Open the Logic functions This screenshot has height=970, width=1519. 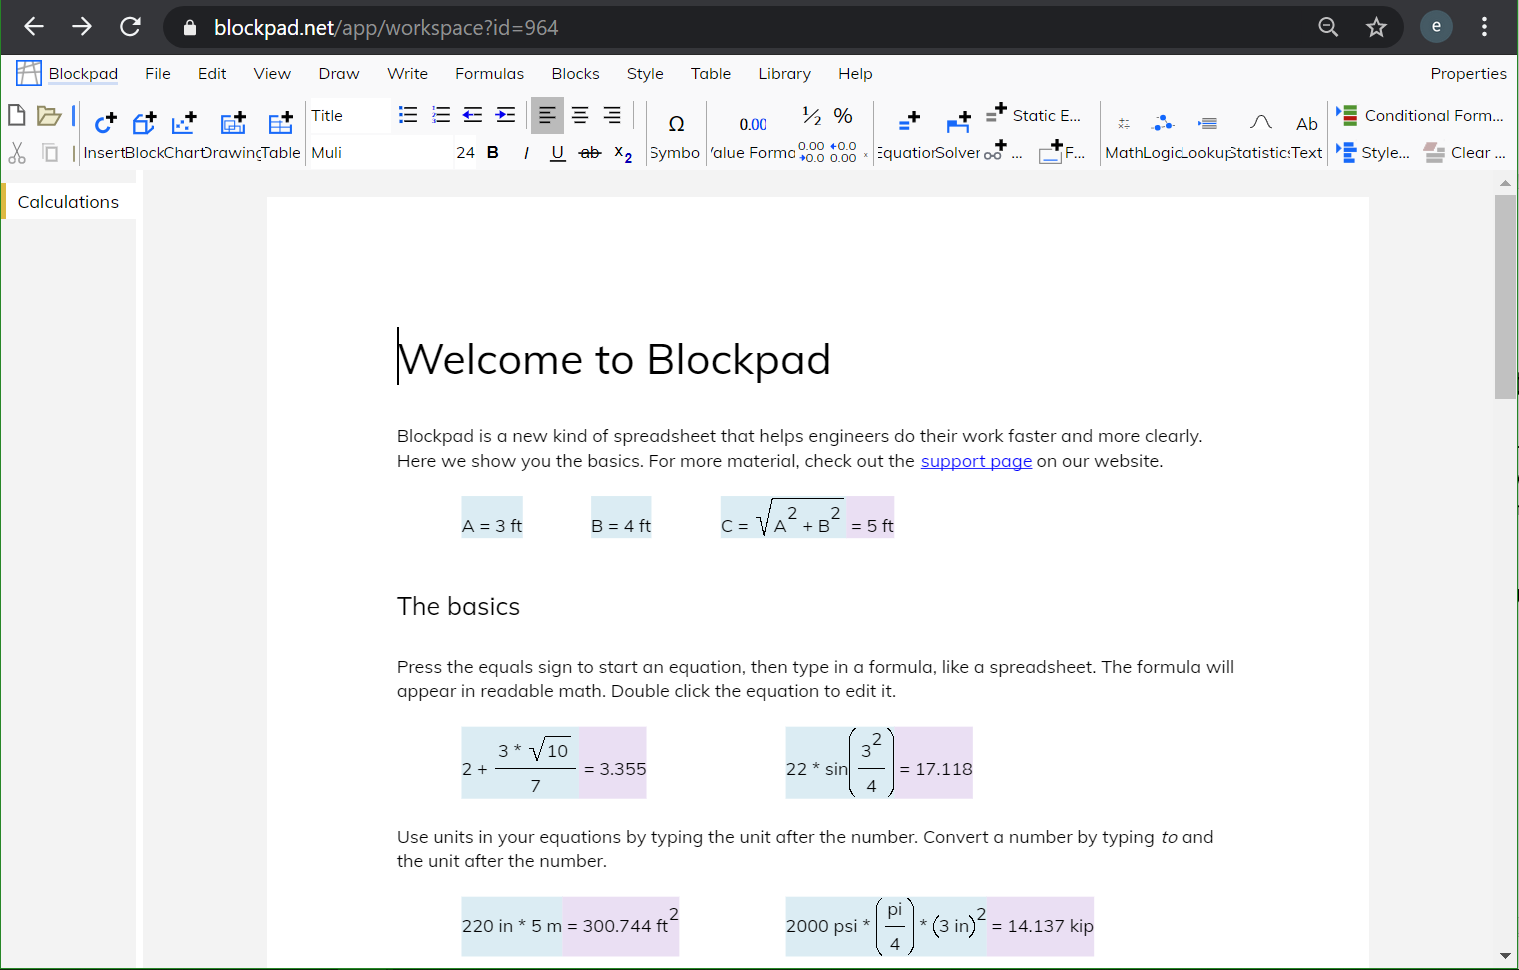pyautogui.click(x=1162, y=123)
